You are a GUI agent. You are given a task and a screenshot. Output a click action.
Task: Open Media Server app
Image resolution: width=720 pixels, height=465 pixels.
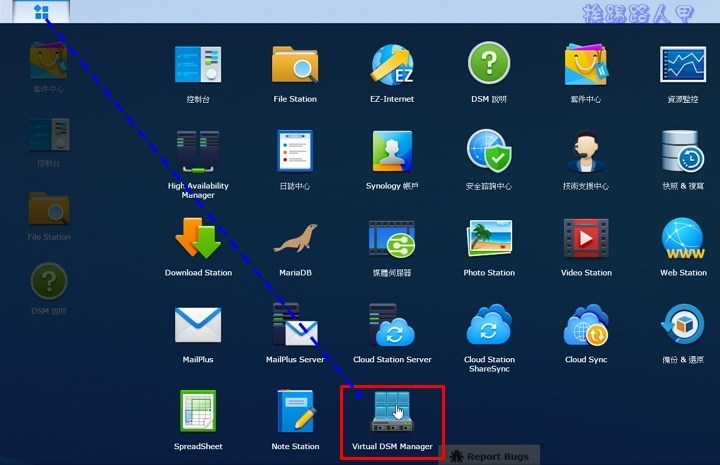point(392,239)
